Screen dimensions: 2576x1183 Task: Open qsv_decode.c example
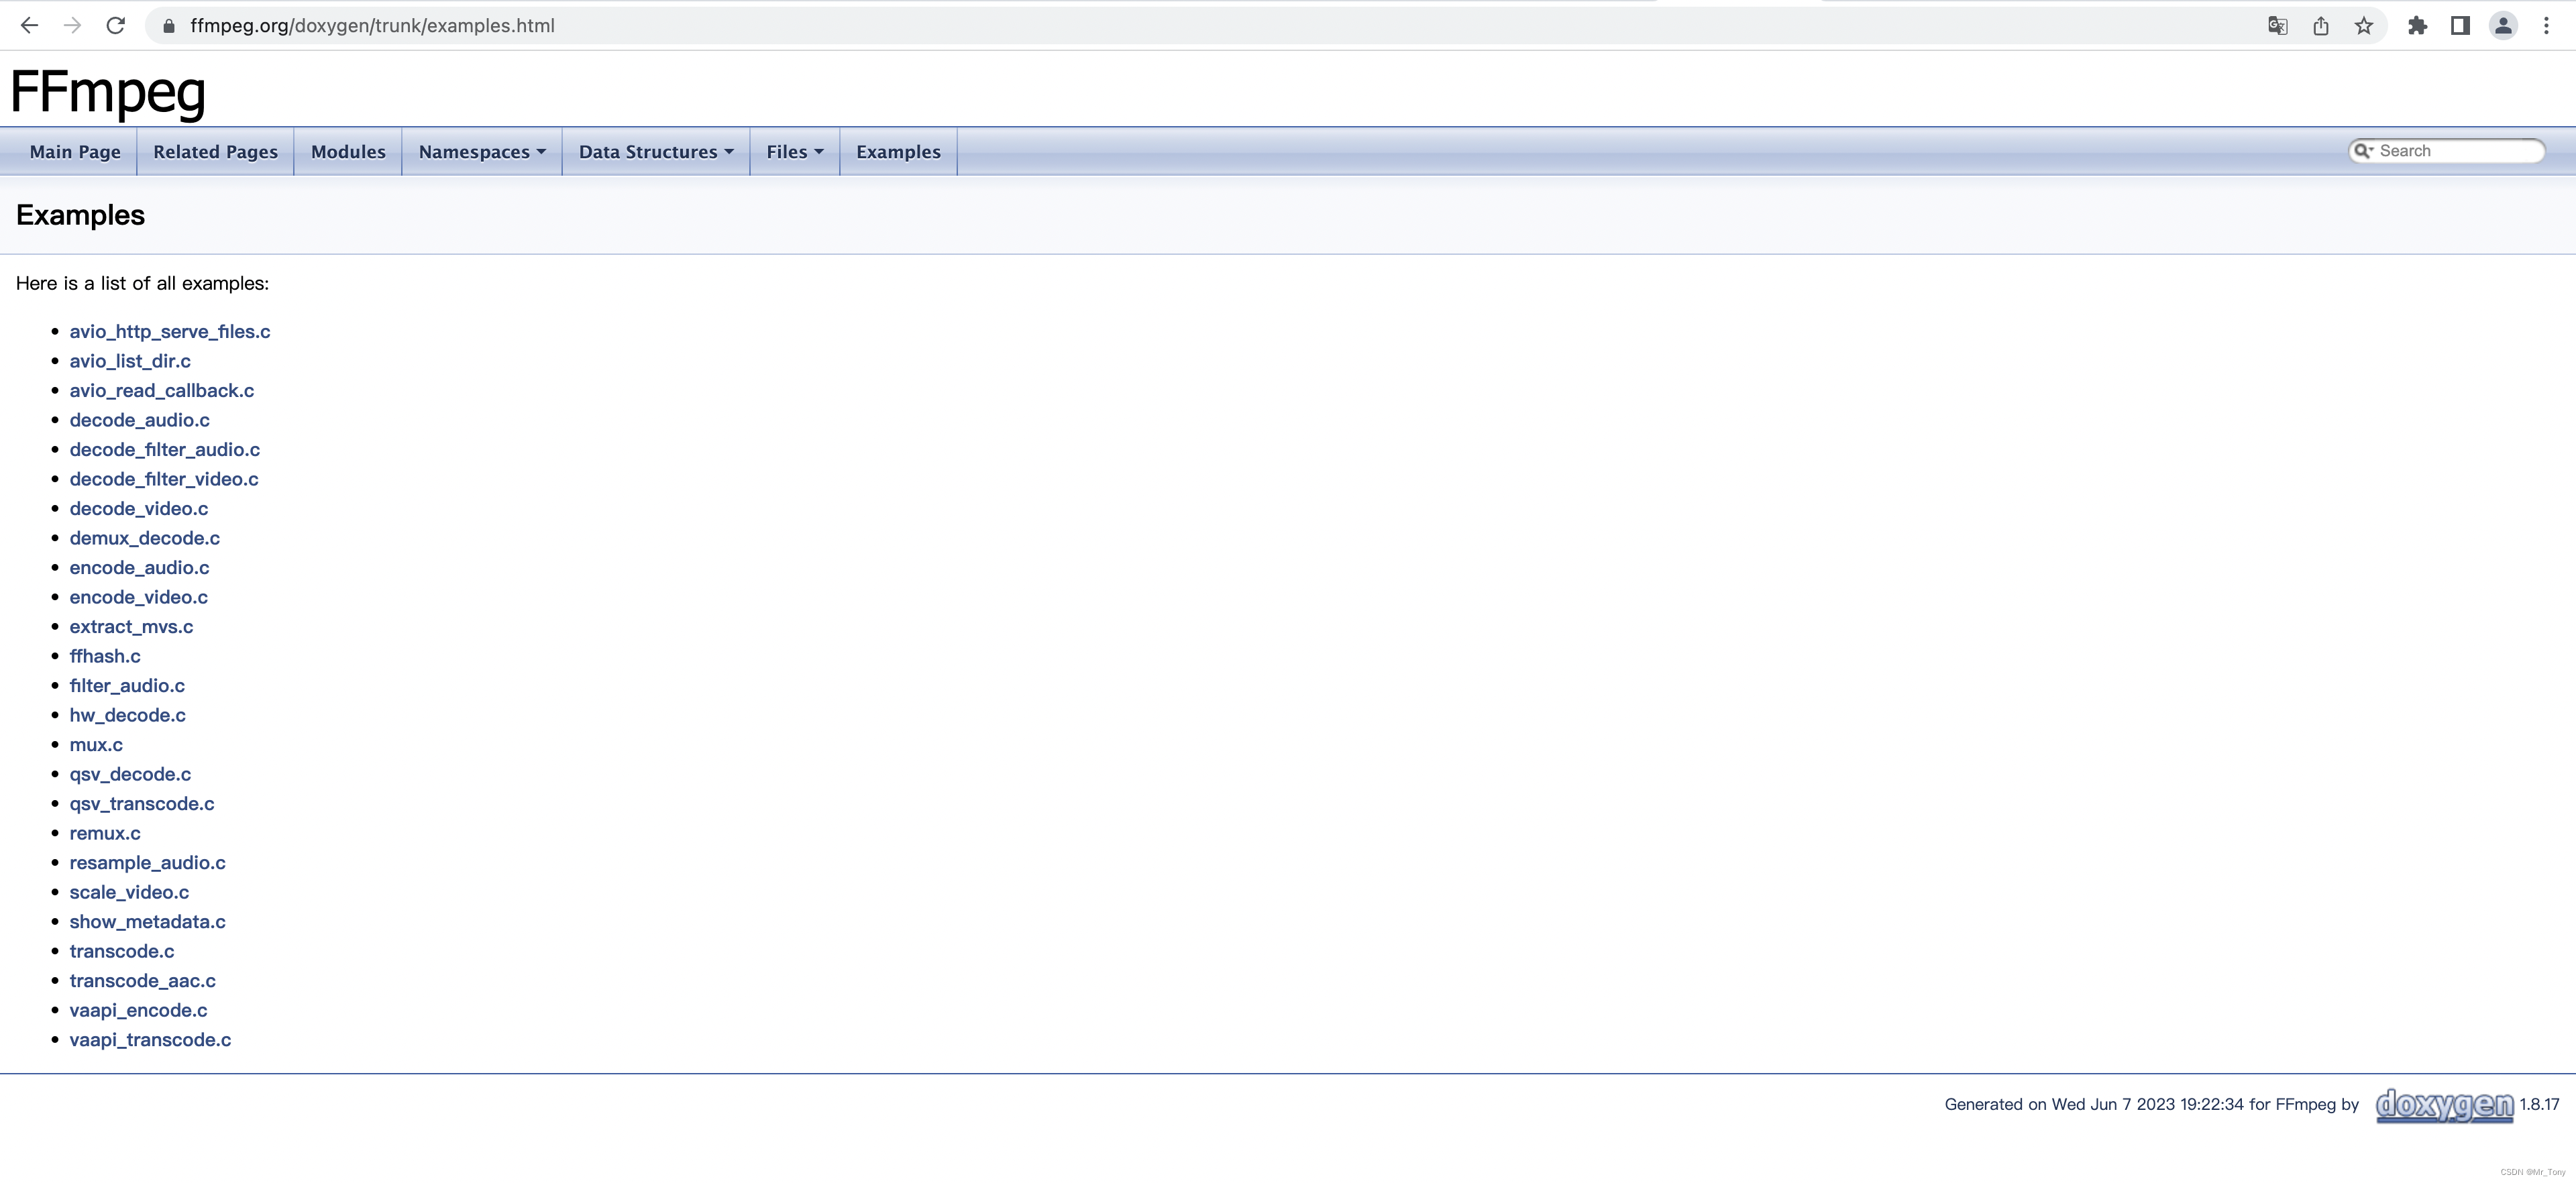130,774
